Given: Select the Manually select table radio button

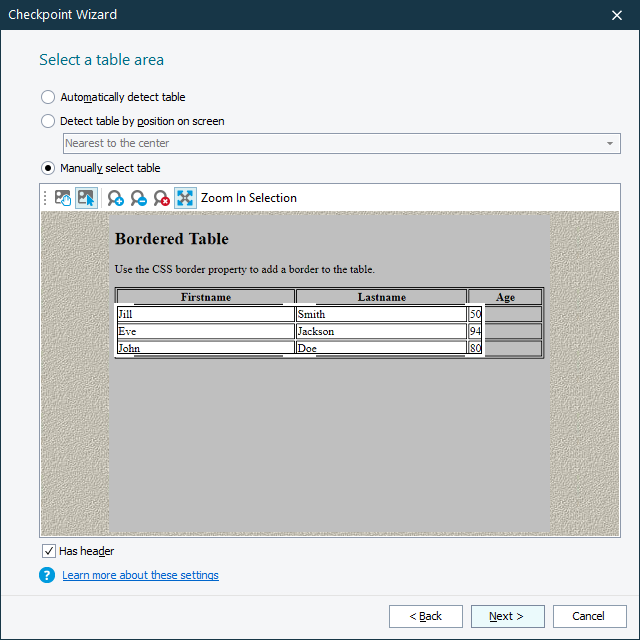Looking at the screenshot, I should [x=48, y=168].
